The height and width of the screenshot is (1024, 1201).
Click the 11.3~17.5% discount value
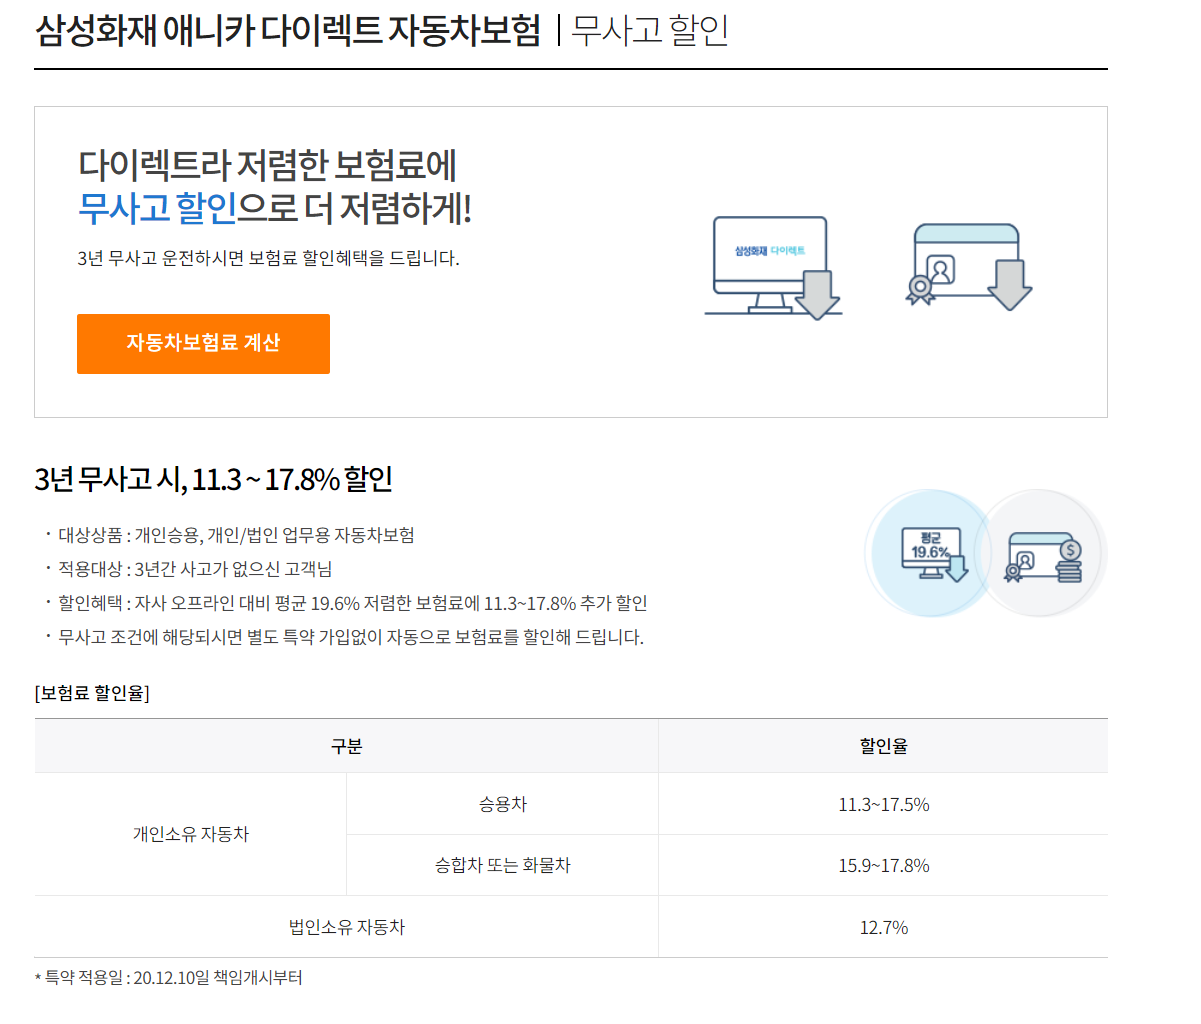pyautogui.click(x=883, y=804)
